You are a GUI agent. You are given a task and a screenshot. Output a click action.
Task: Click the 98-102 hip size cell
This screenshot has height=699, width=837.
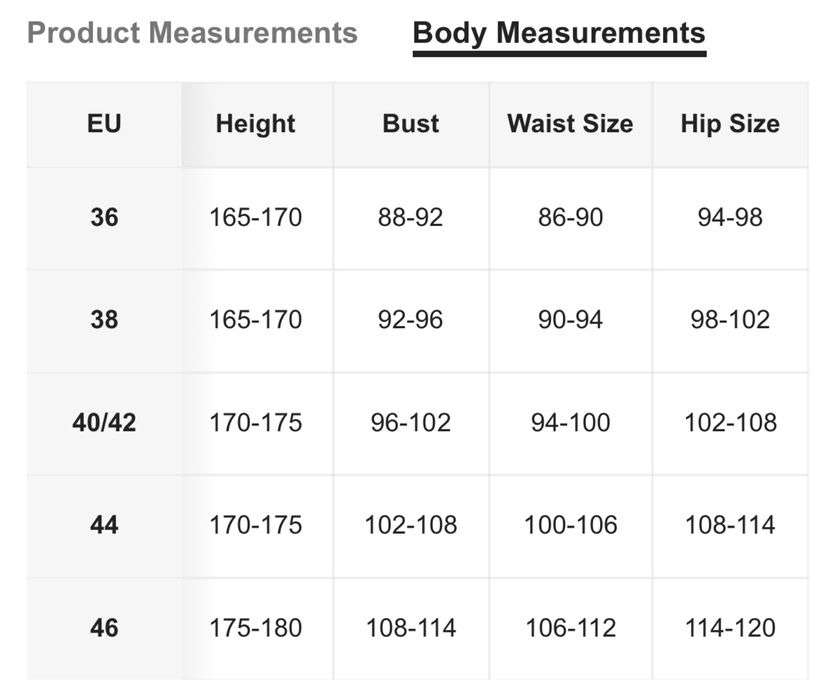click(730, 320)
